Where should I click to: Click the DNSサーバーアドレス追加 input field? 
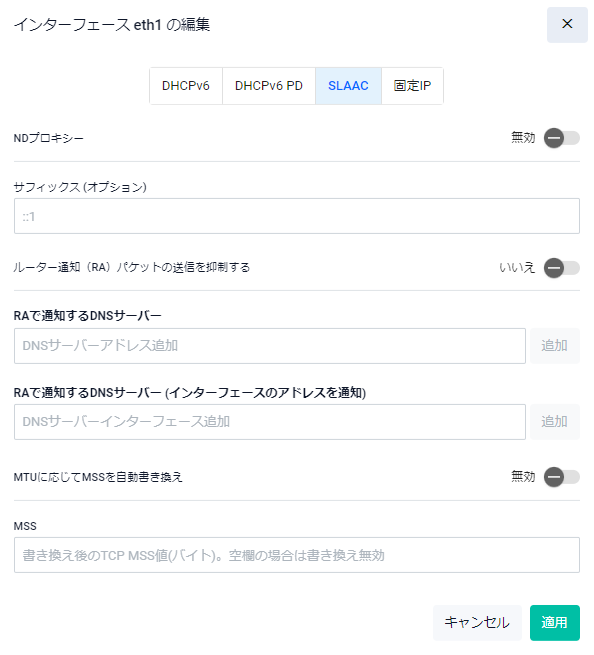tap(270, 345)
